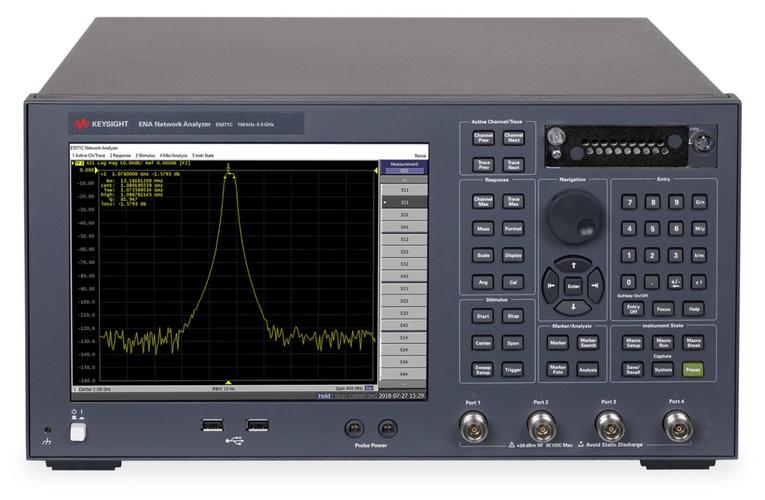Viewport: 765px width, 500px height.
Task: Select S12 measurement softkey
Action: pos(404,240)
